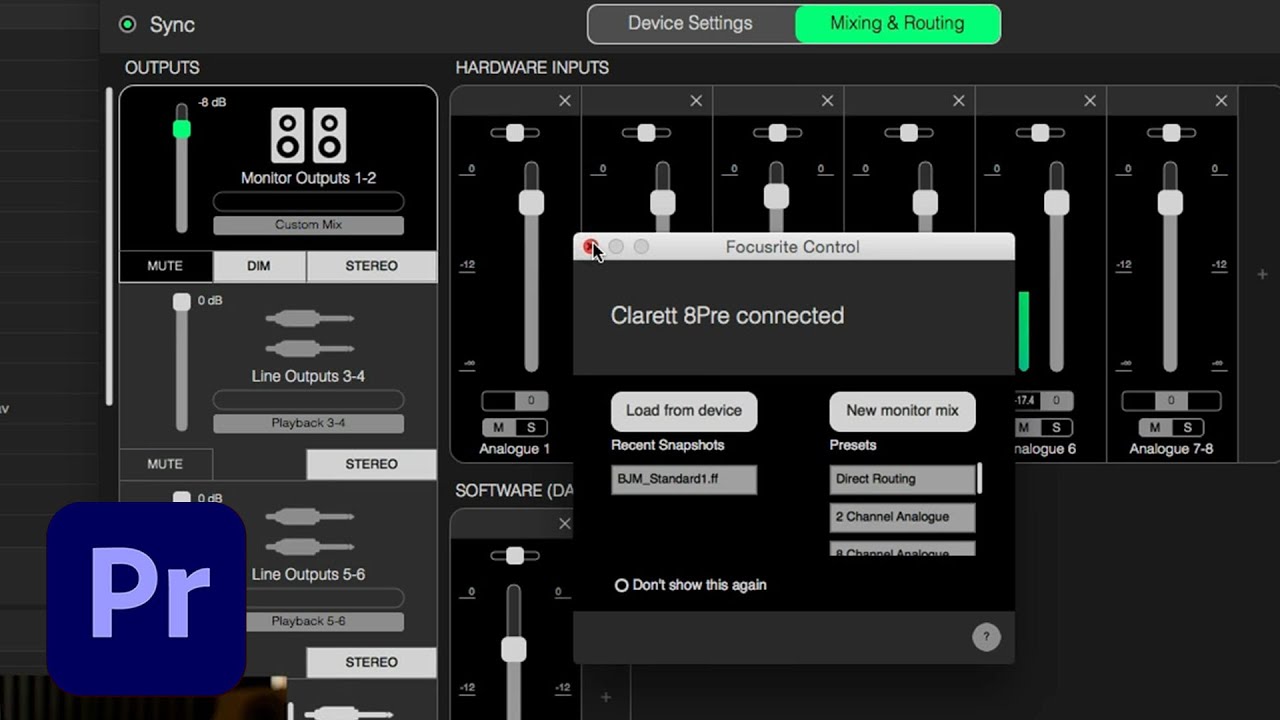Viewport: 1280px width, 720px height.
Task: Click the Analogue 7-8 level fader handle
Action: [x=1170, y=203]
